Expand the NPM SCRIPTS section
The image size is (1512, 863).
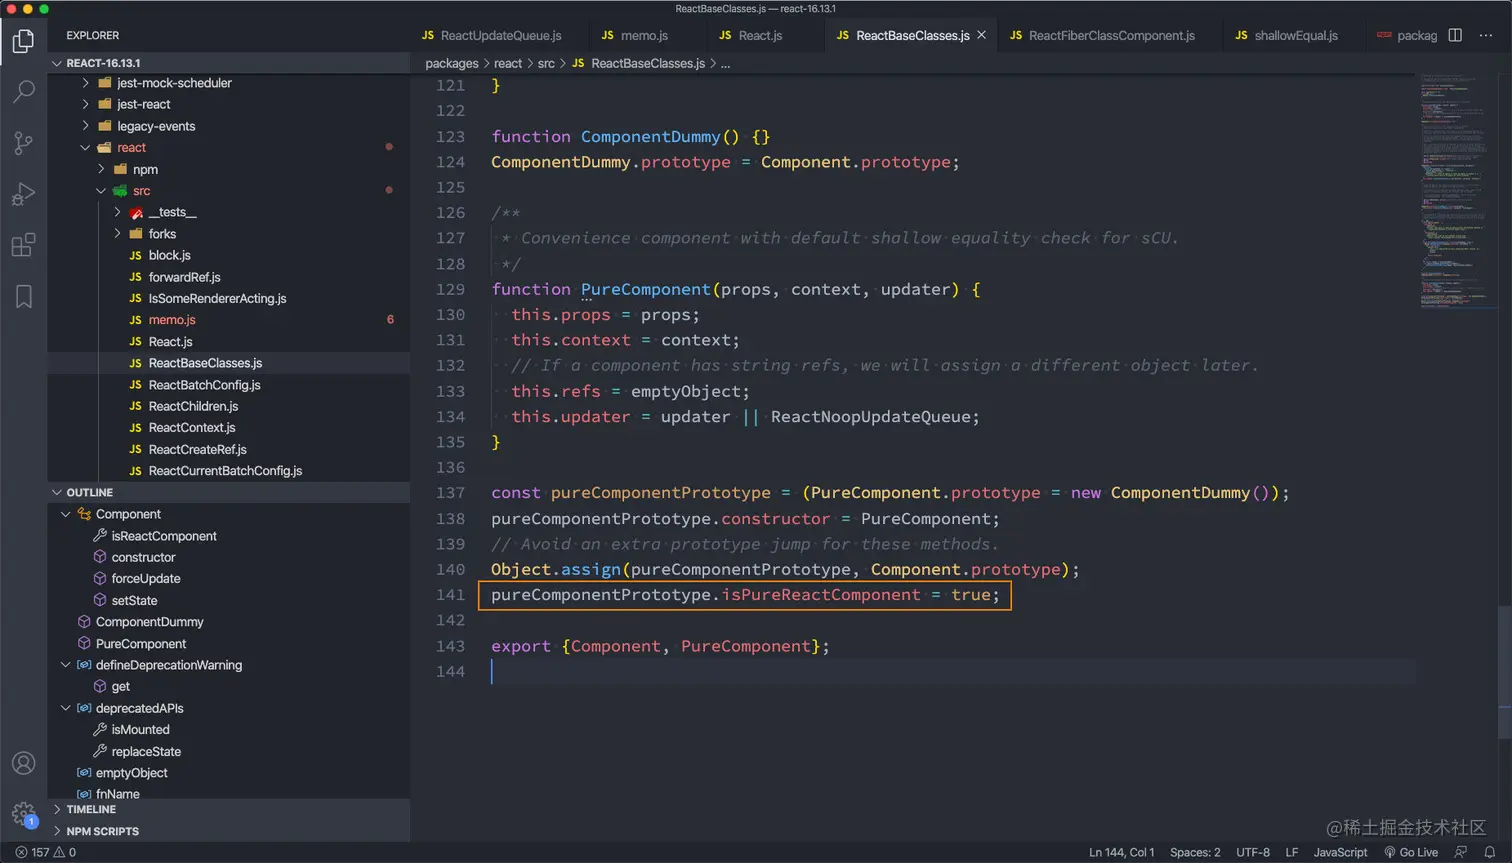(x=229, y=831)
